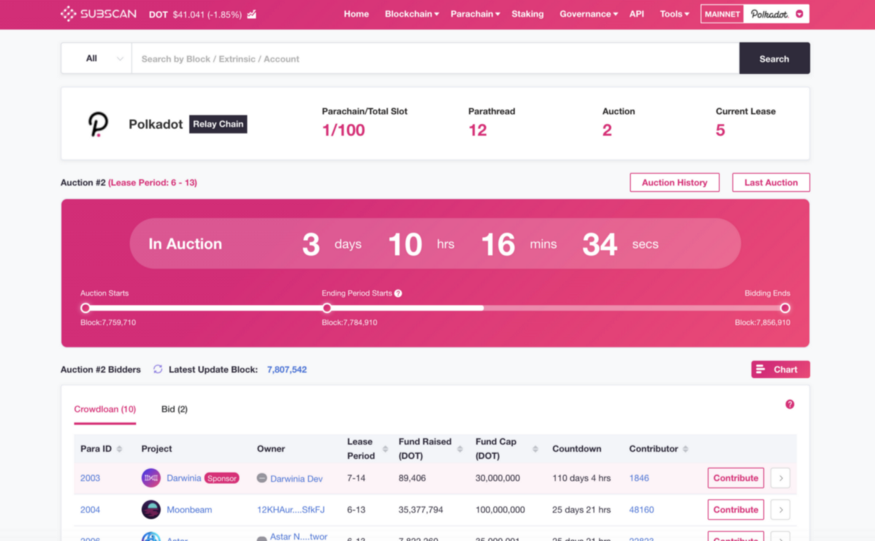Screen dimensions: 875x541
Task: Click the Polkadot P logo
Action: [98, 124]
